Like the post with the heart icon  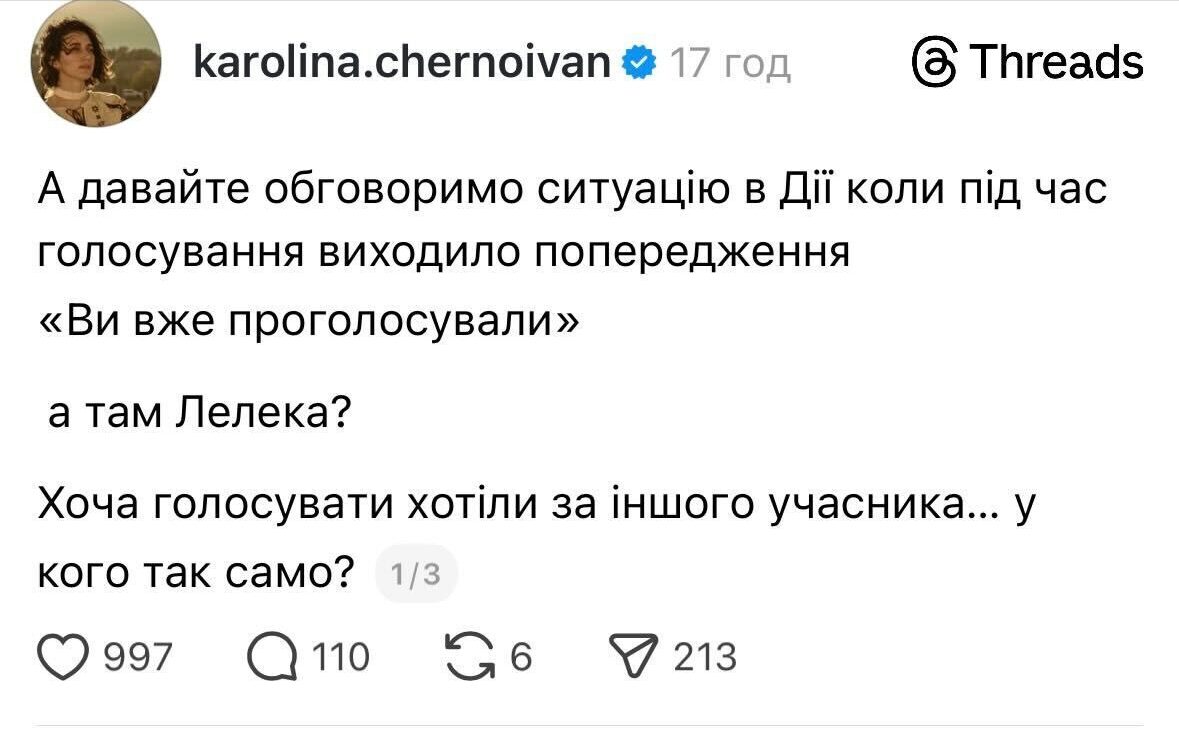63,657
